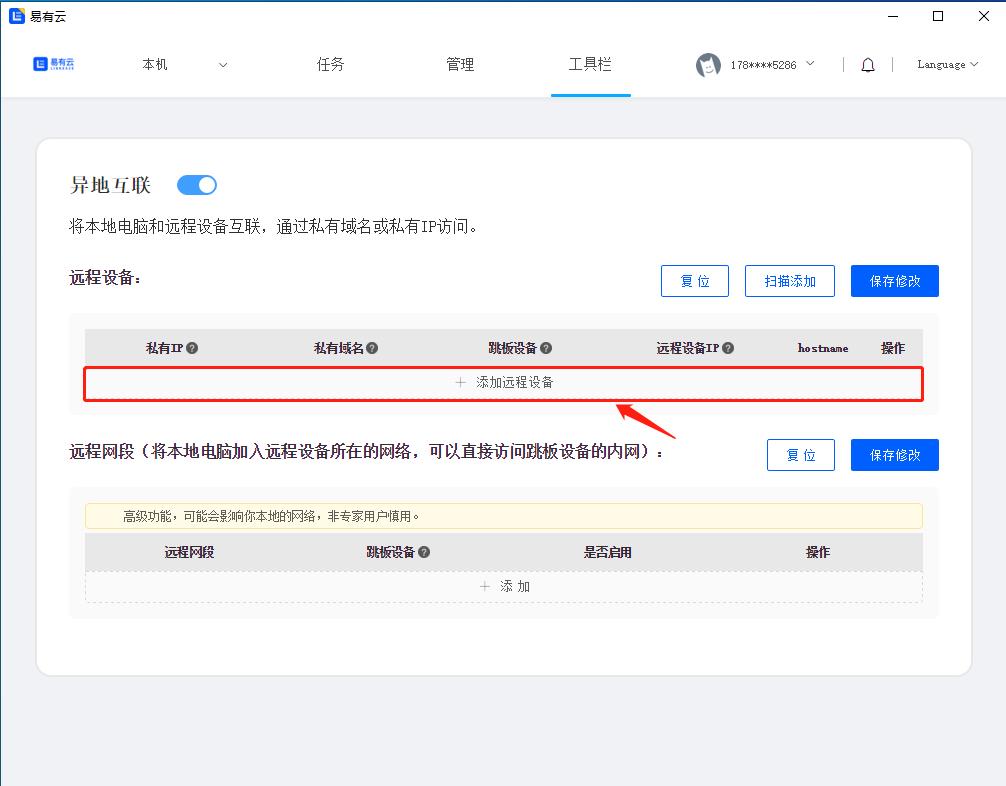The image size is (1006, 786).
Task: Toggle the 异地互联 switch off
Action: click(x=197, y=185)
